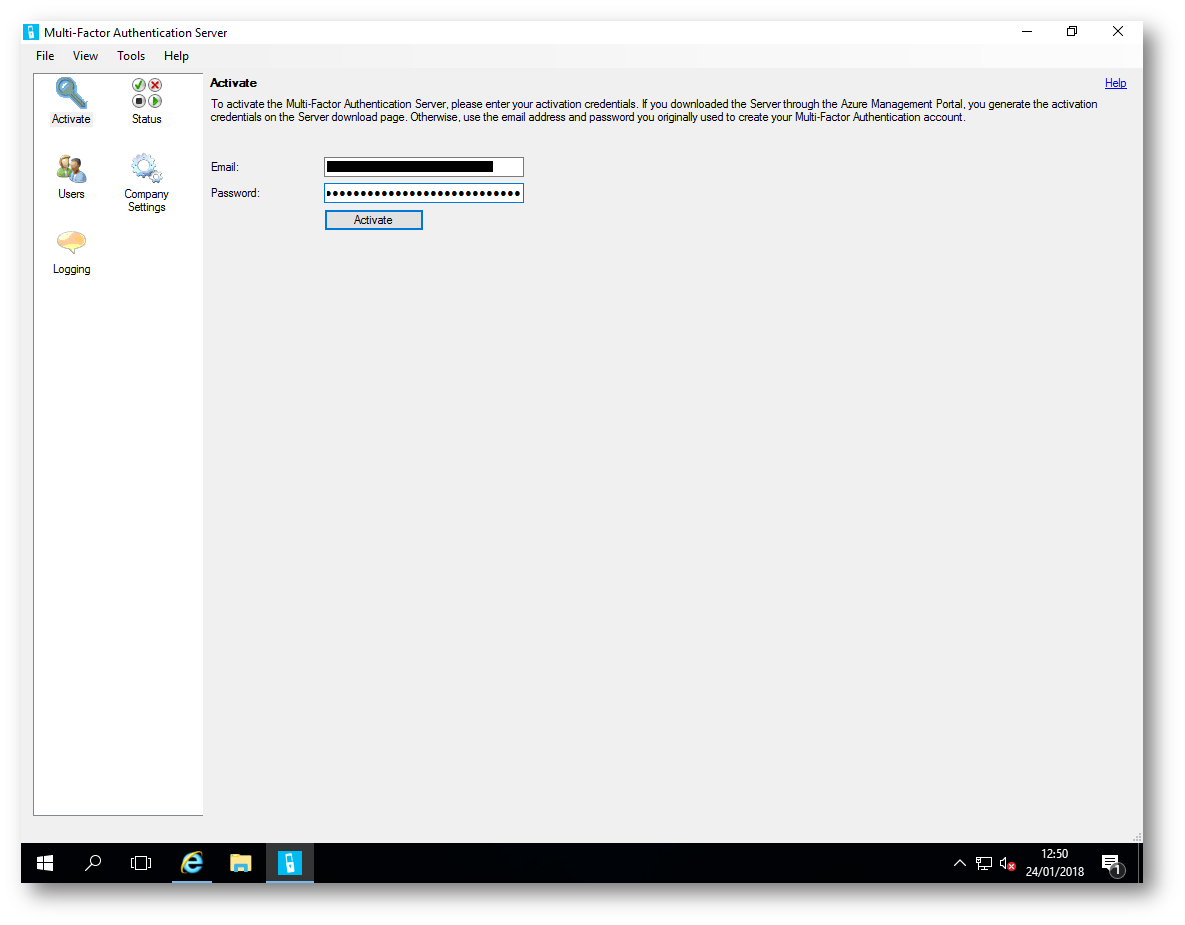Close the Multi-Factor Authentication Server window
Viewport: 1185px width, 925px height.
[1118, 32]
